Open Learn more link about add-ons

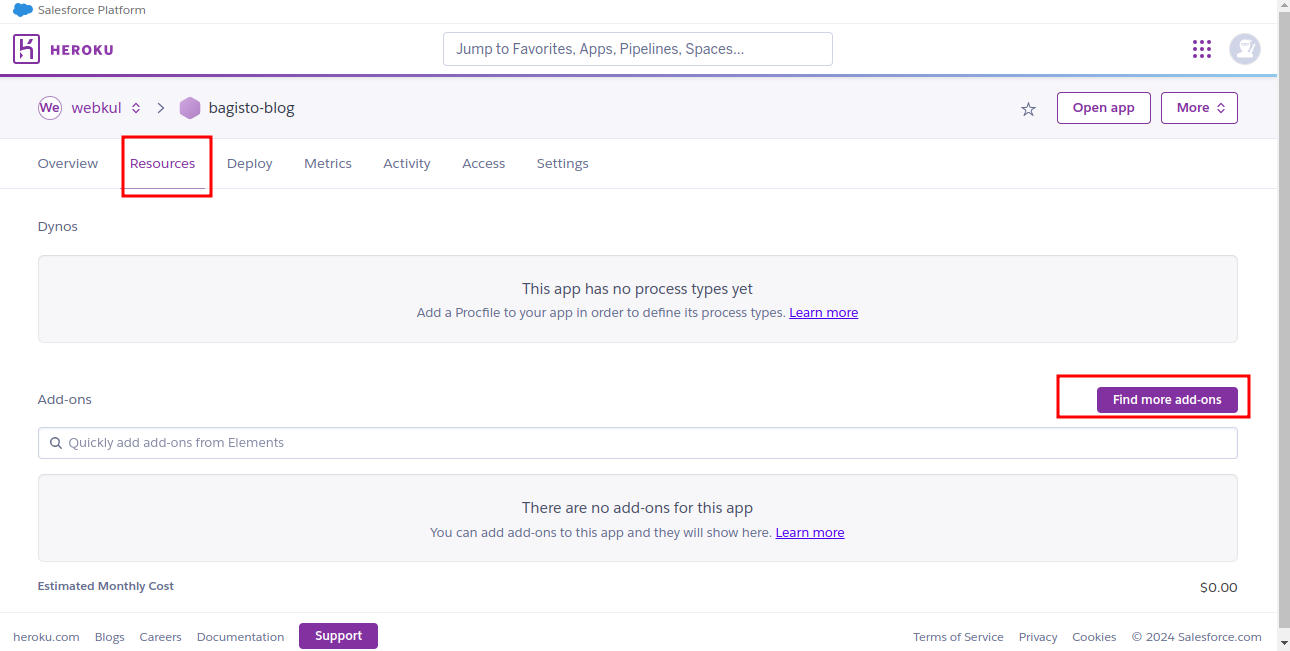coord(810,533)
